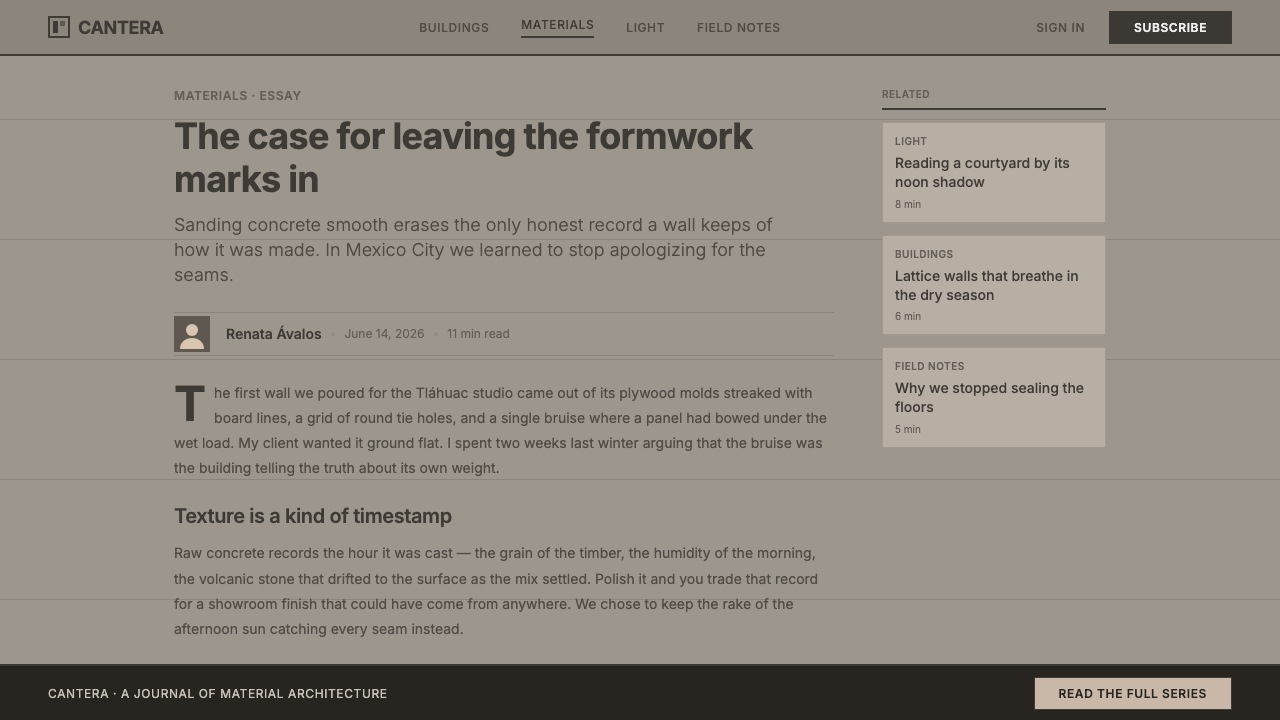
Task: Click Read the Full Series button
Action: [1132, 693]
